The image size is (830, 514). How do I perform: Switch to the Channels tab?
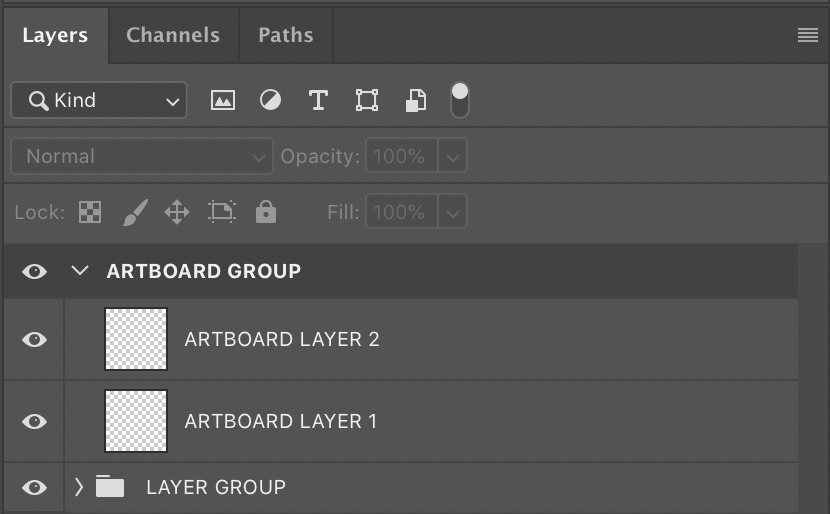[x=173, y=35]
